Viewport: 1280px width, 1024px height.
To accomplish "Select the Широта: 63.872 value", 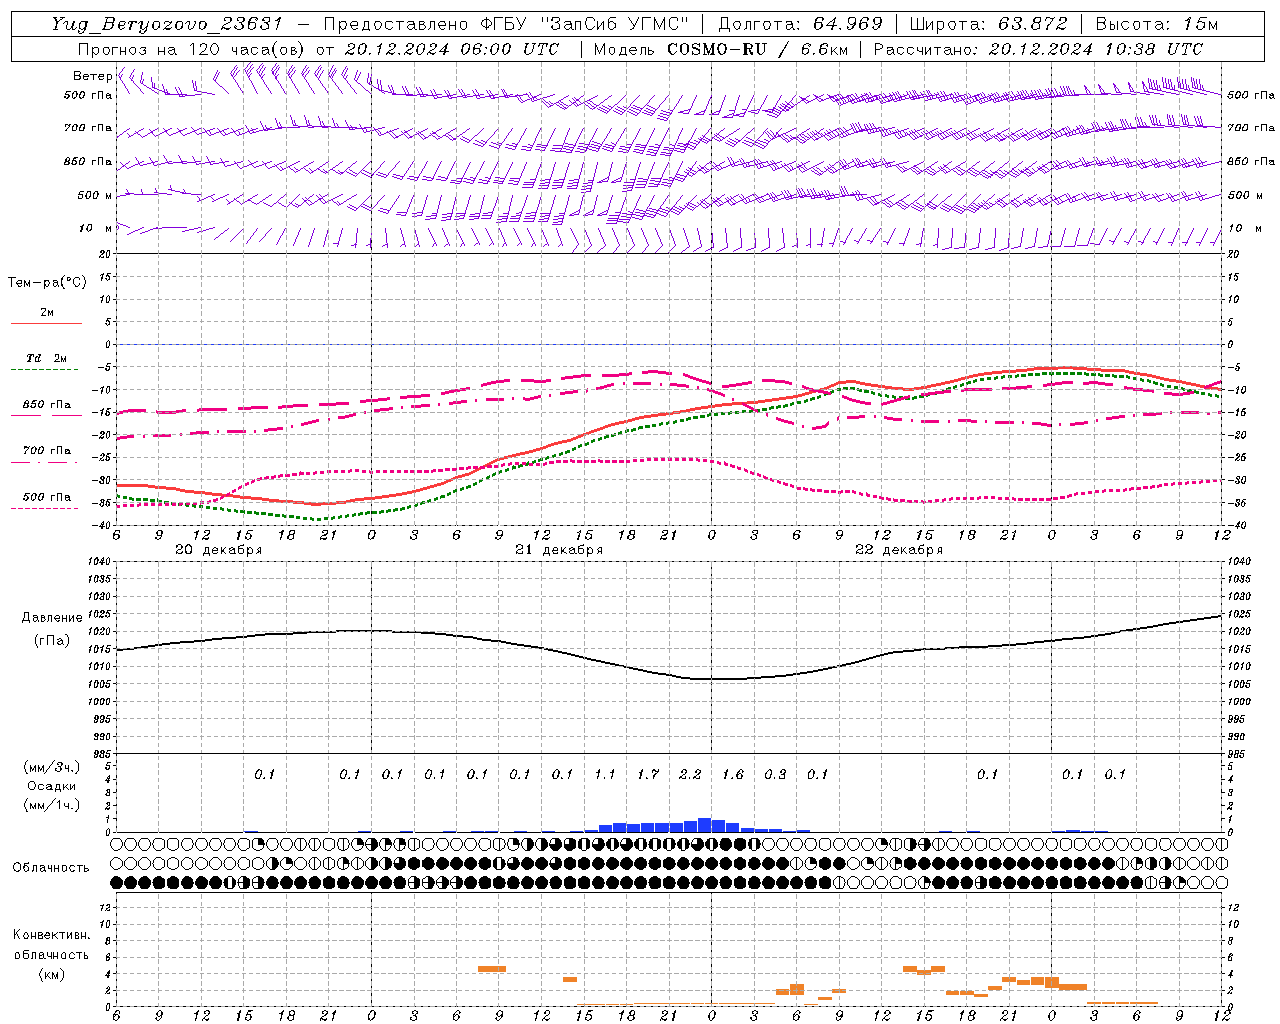I will coord(988,24).
